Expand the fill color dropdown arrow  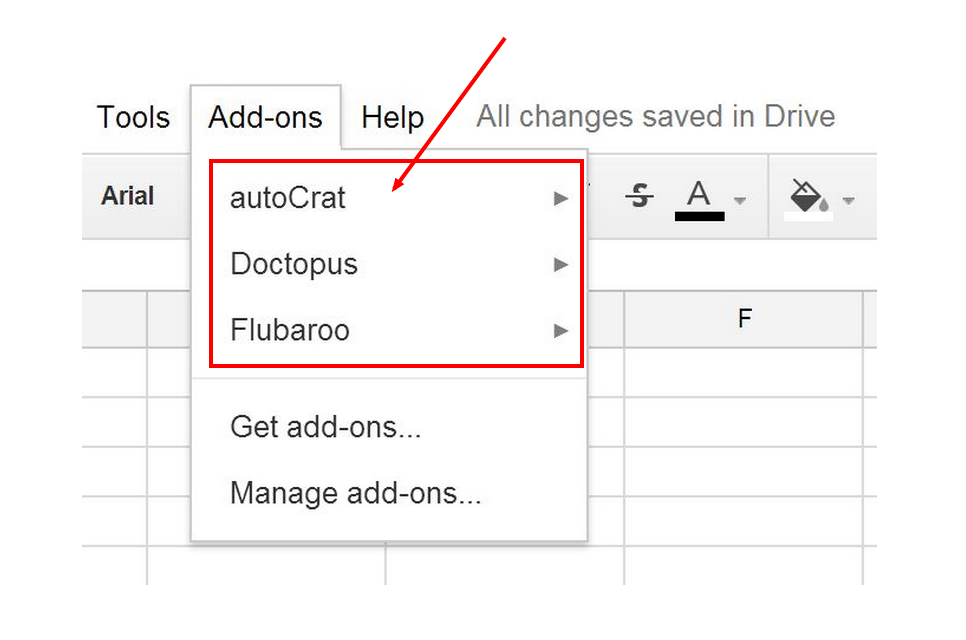coord(849,200)
